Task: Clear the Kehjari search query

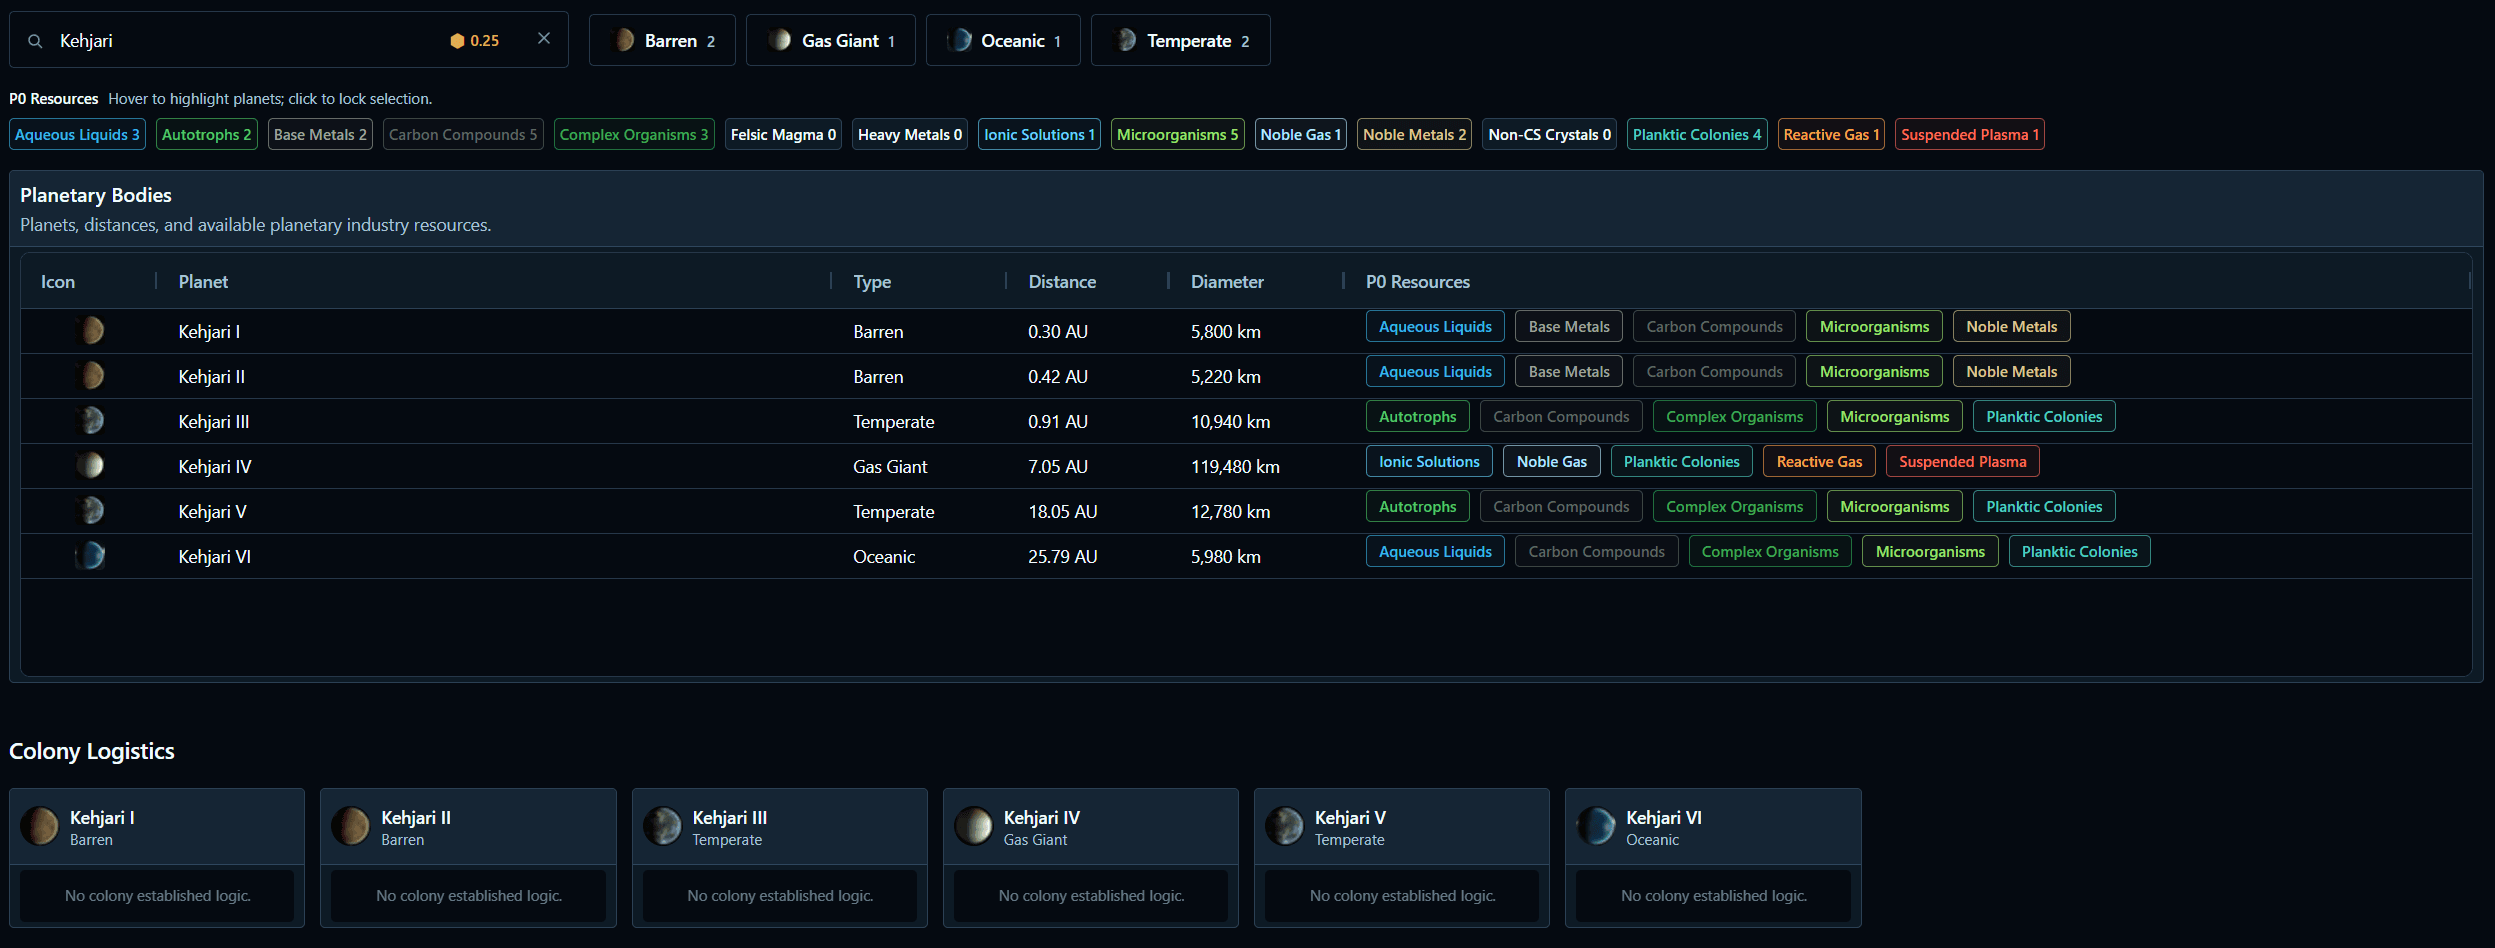Action: point(543,38)
